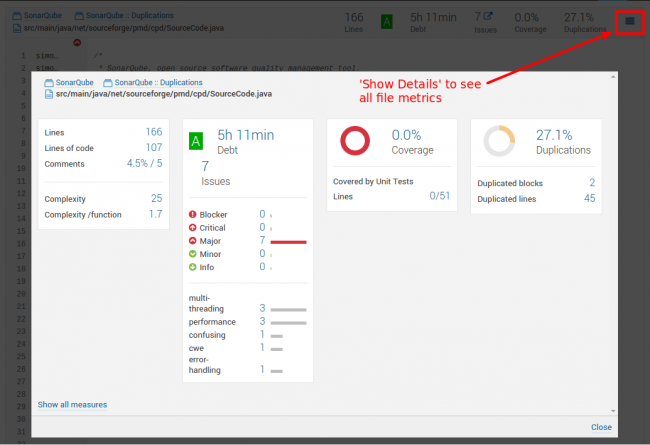Screen dimensions: 650x445
Task: Click the Complexity value 25
Action: pyautogui.click(x=156, y=198)
